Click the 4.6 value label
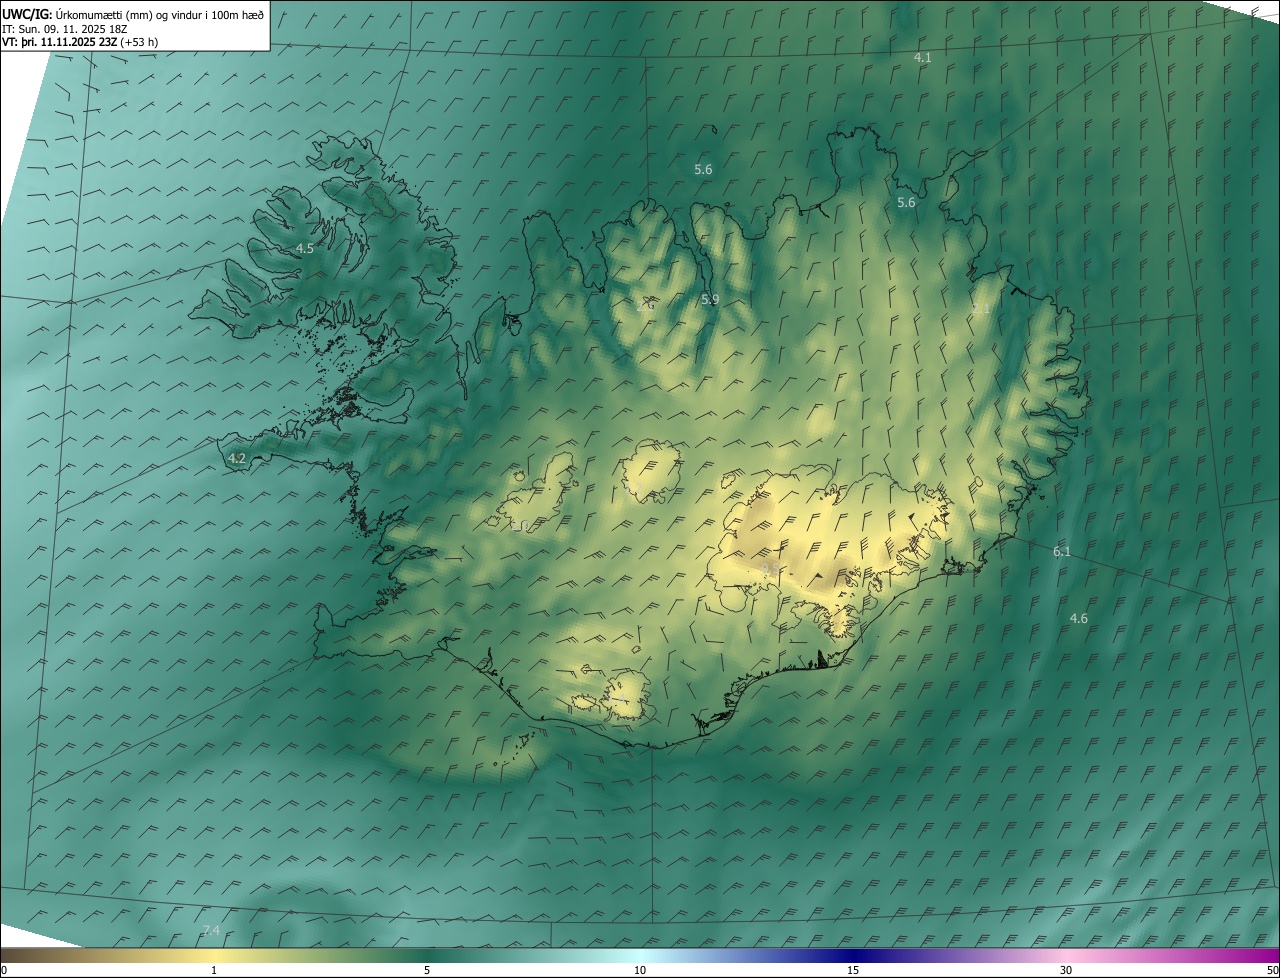This screenshot has height=978, width=1280. pos(1078,619)
